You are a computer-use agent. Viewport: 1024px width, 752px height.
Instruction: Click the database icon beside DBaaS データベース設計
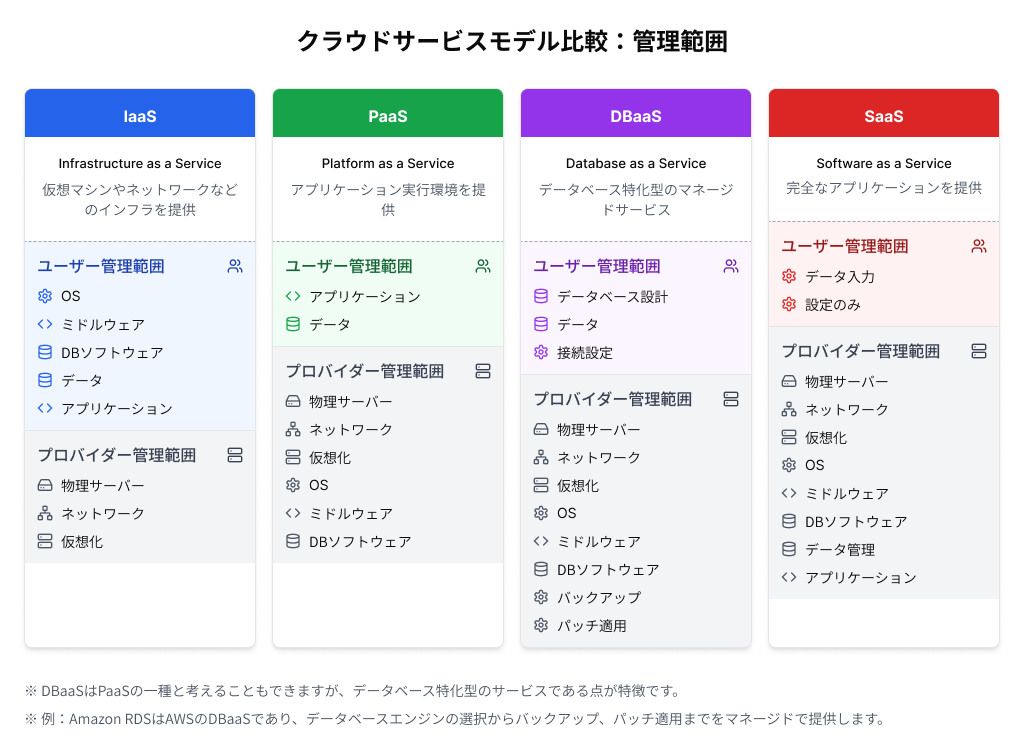(x=541, y=296)
